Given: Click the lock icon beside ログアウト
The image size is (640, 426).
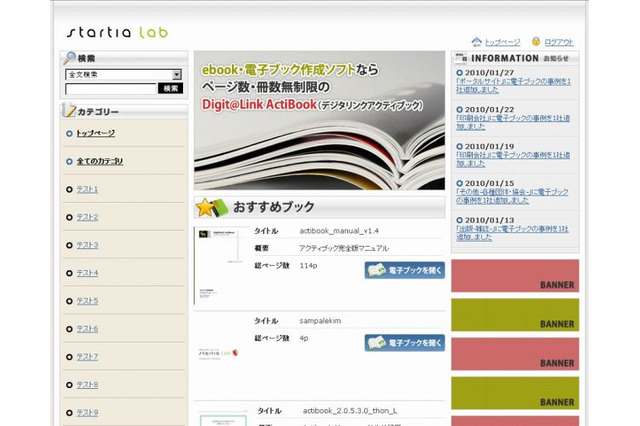Looking at the screenshot, I should click(x=536, y=41).
